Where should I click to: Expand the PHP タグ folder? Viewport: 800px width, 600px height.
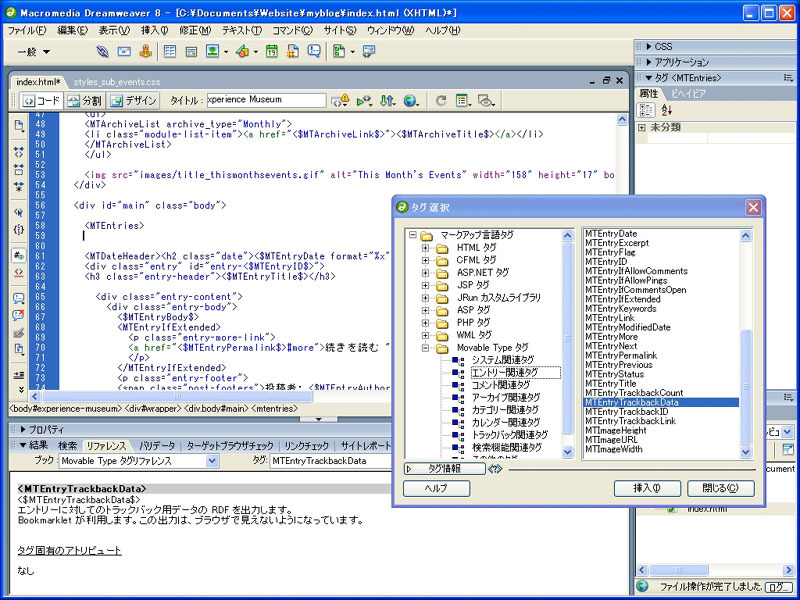click(425, 322)
